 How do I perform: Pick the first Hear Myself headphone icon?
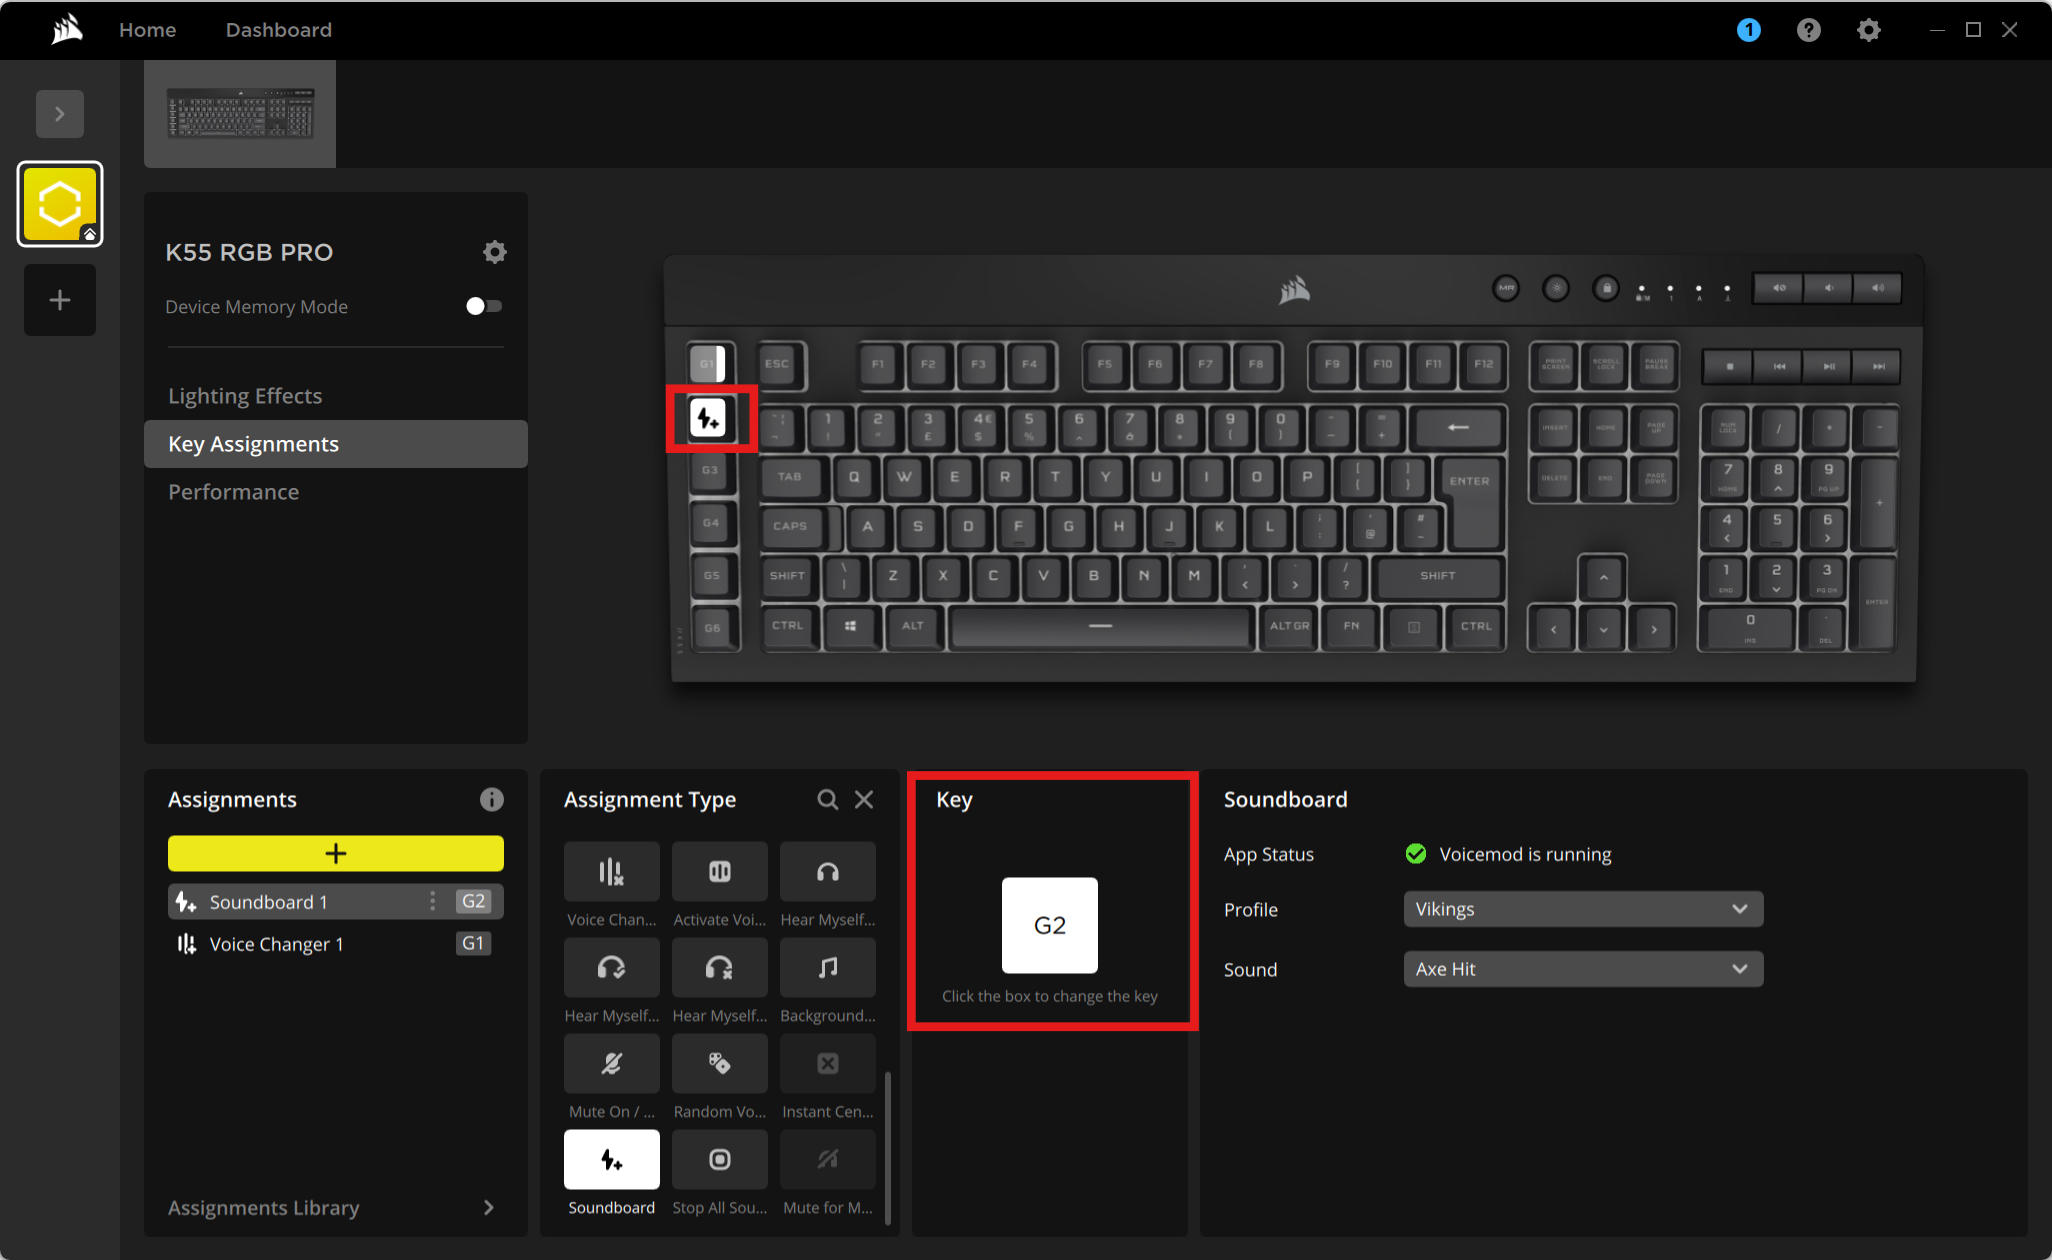827,872
